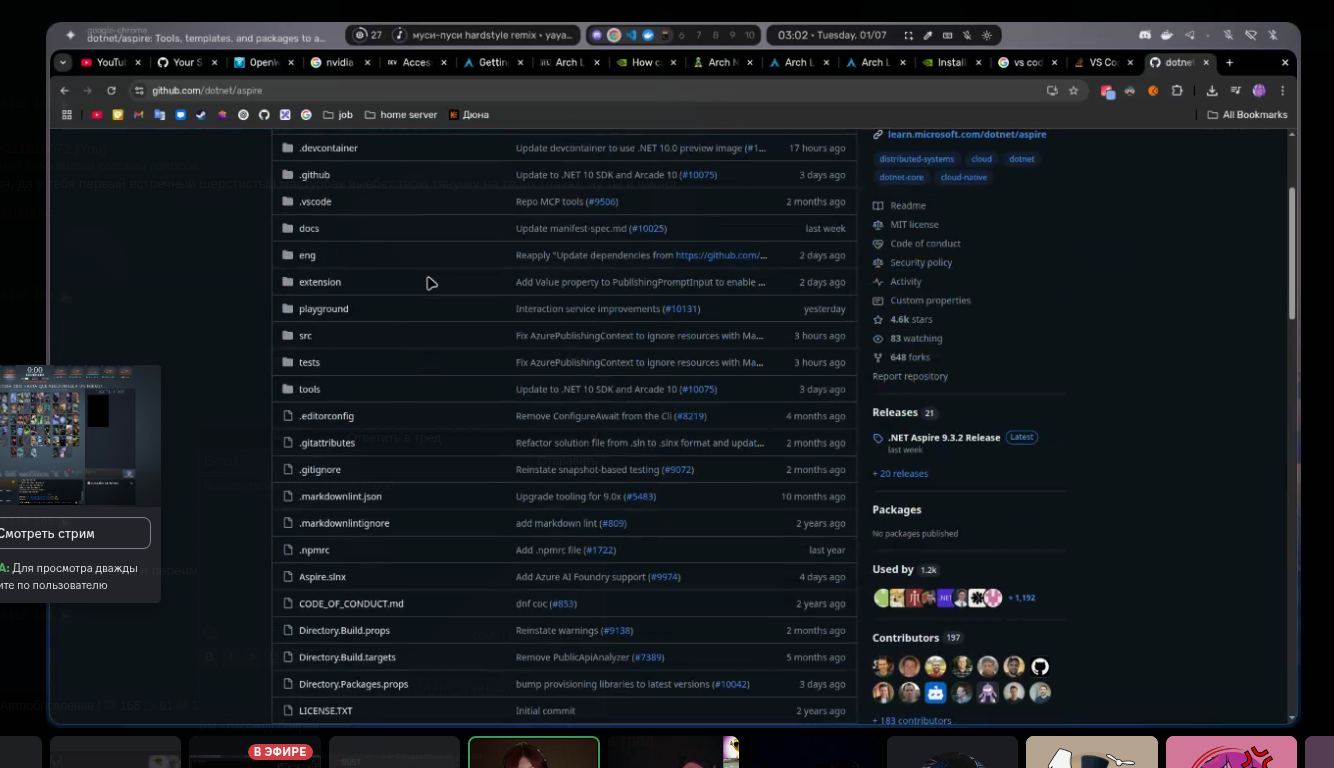Click the browser forward arrow
Viewport: 1334px width, 768px height.
coord(88,90)
